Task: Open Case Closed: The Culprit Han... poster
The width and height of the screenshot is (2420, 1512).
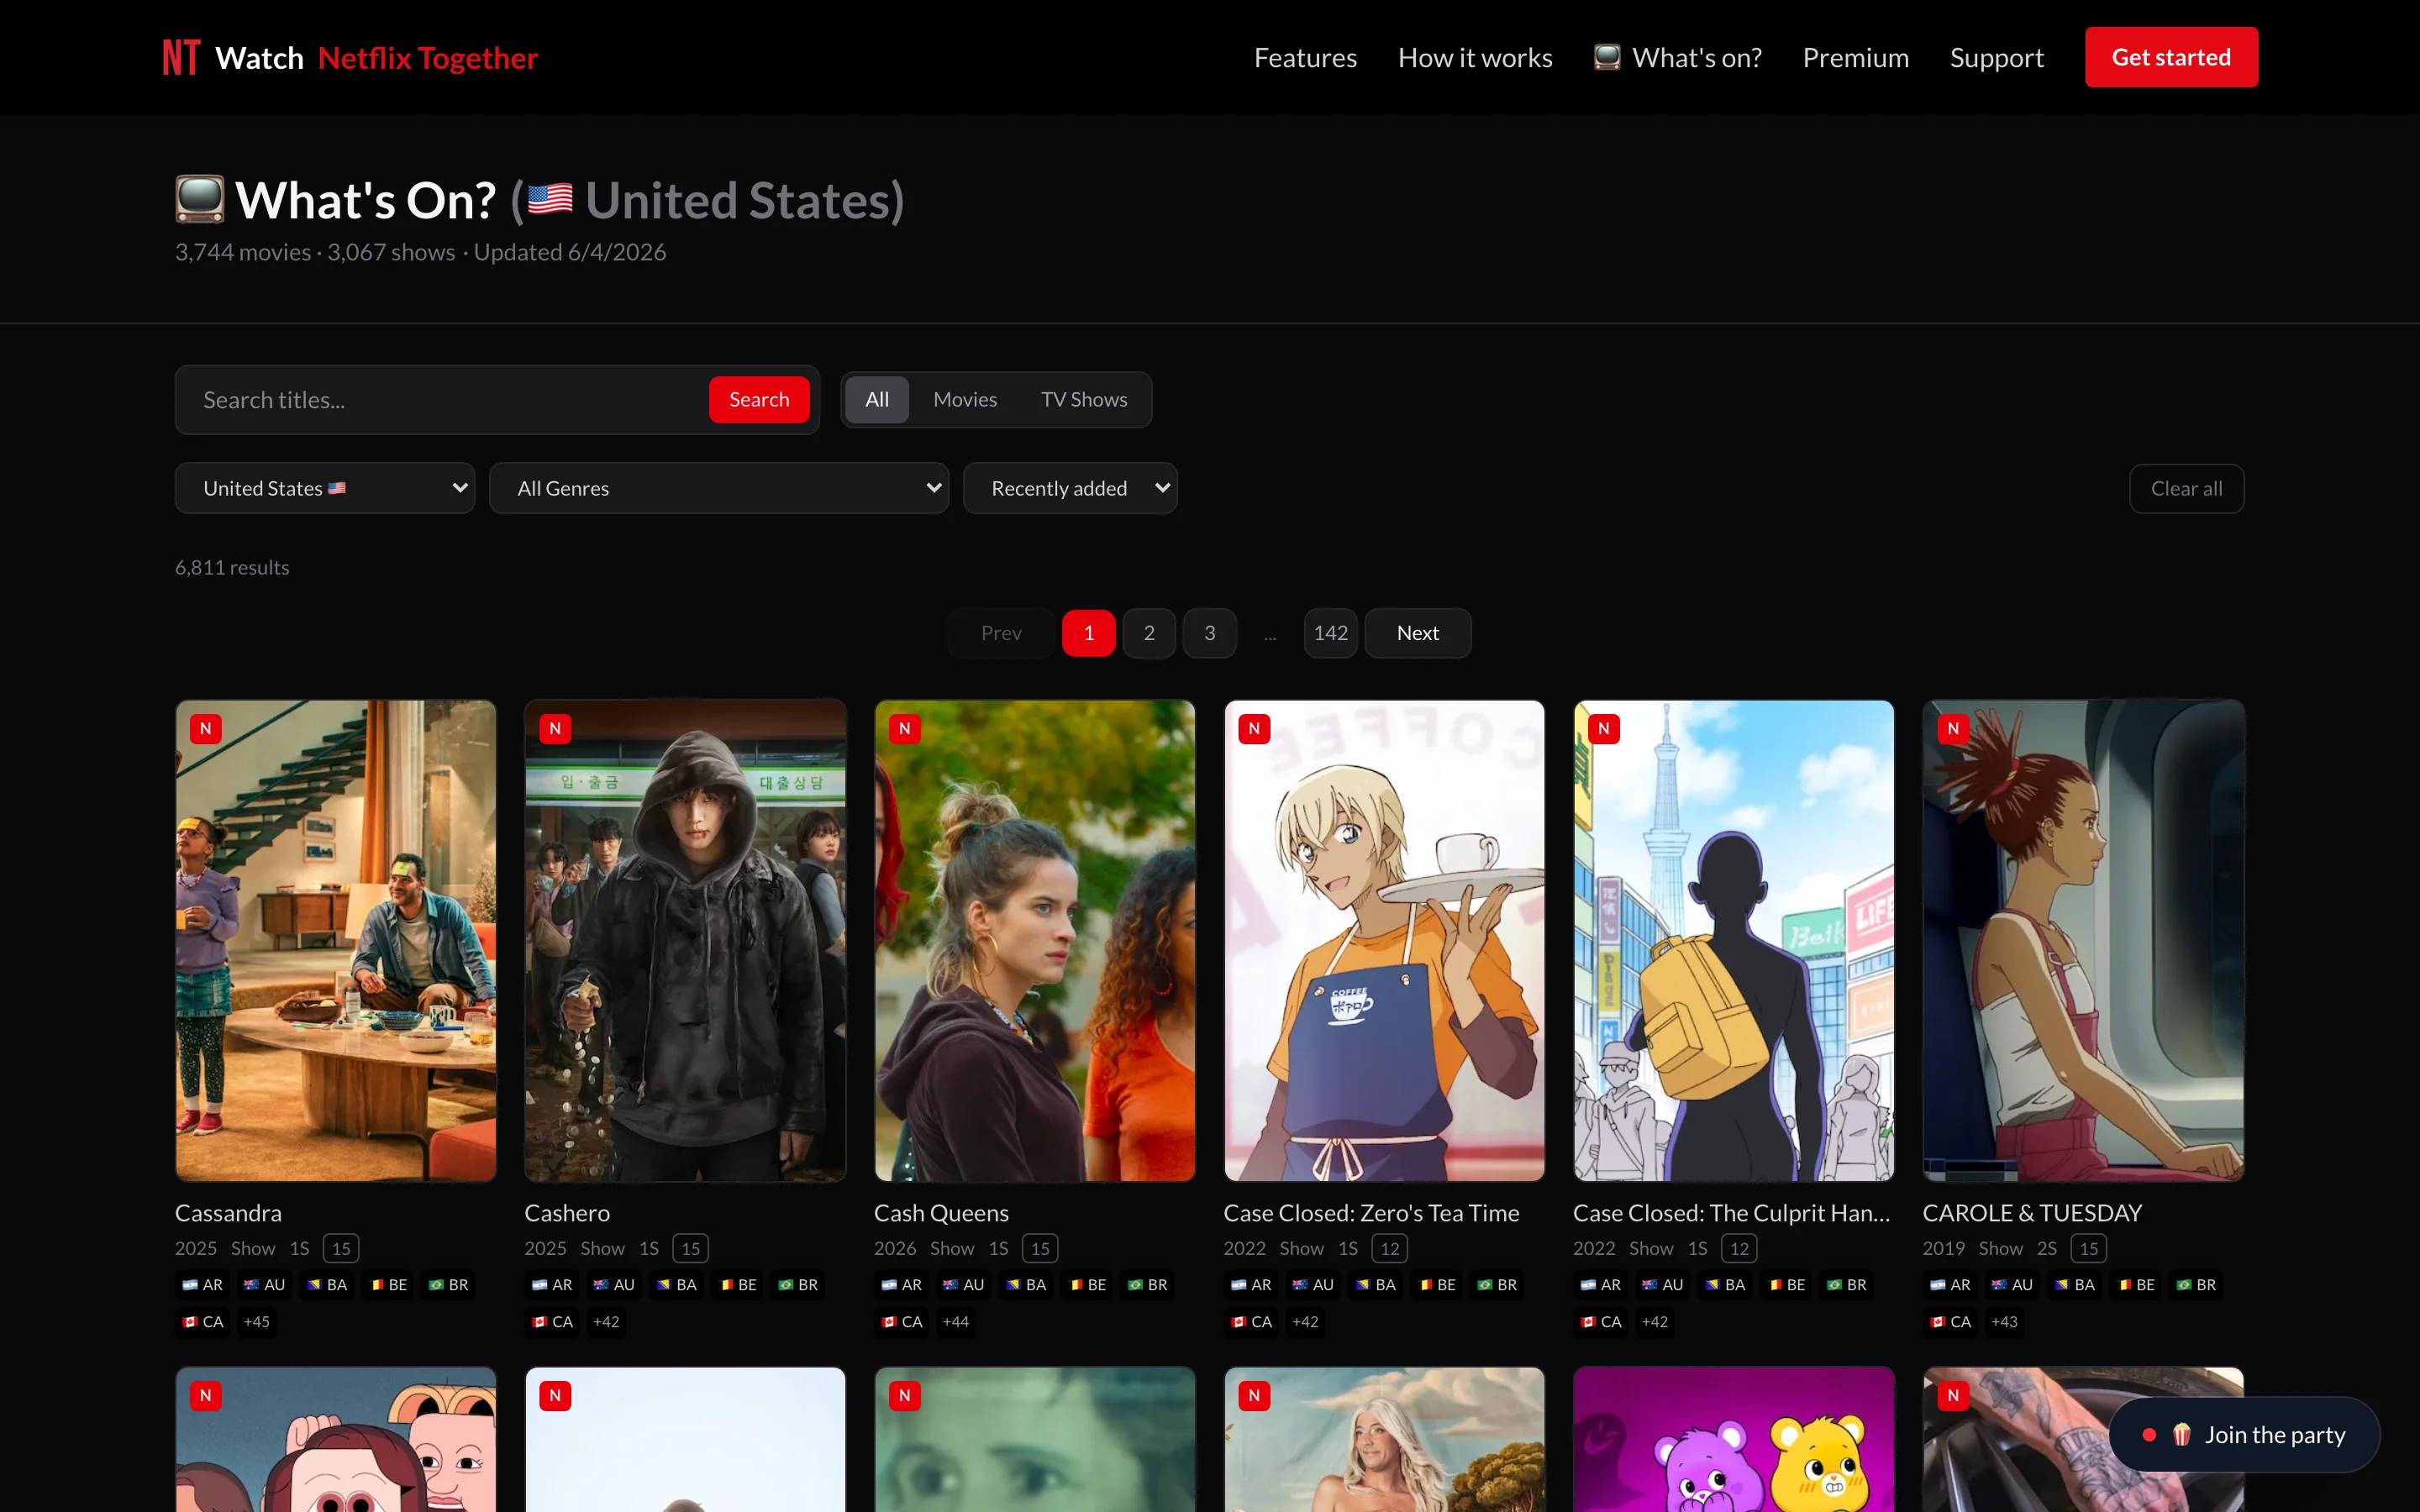Action: (1734, 941)
